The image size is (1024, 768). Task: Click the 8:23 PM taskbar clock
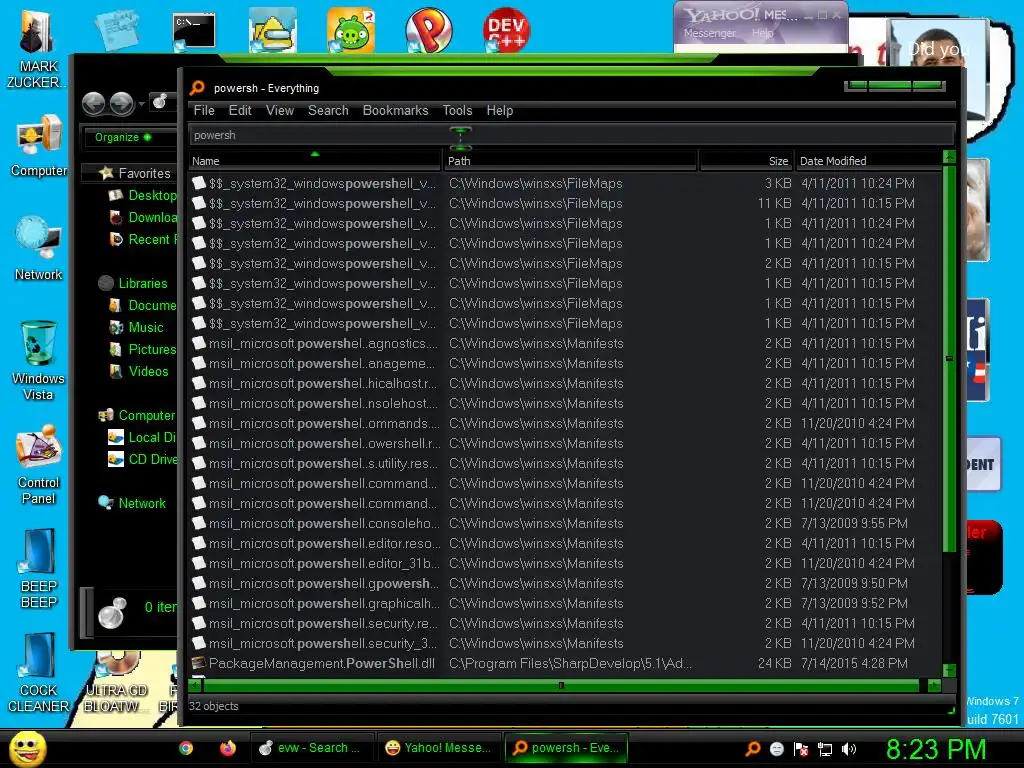936,749
